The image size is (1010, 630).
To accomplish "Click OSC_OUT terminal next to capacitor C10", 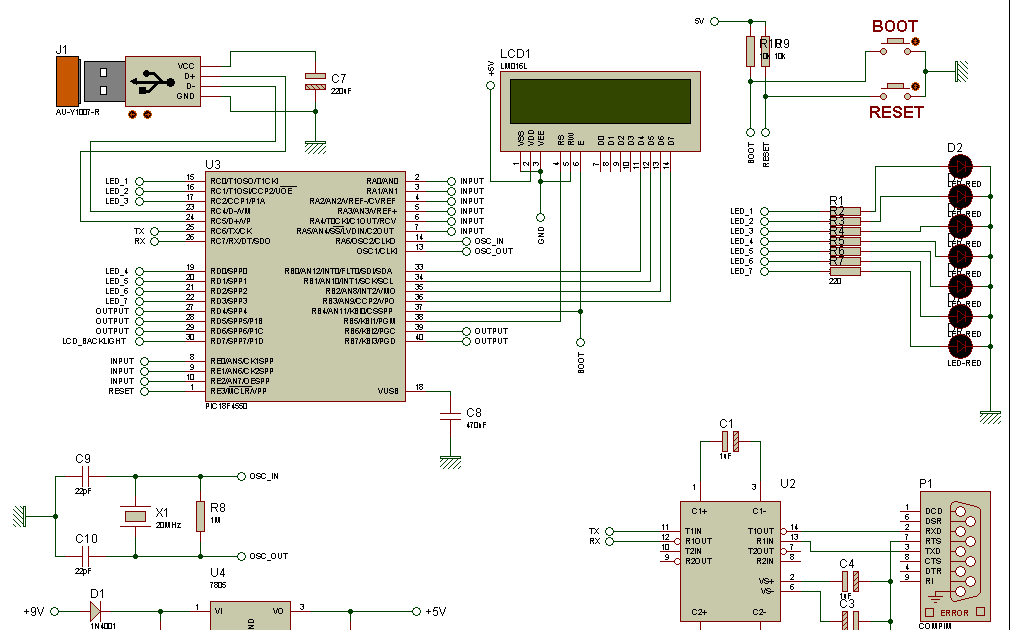I will pyautogui.click(x=242, y=556).
